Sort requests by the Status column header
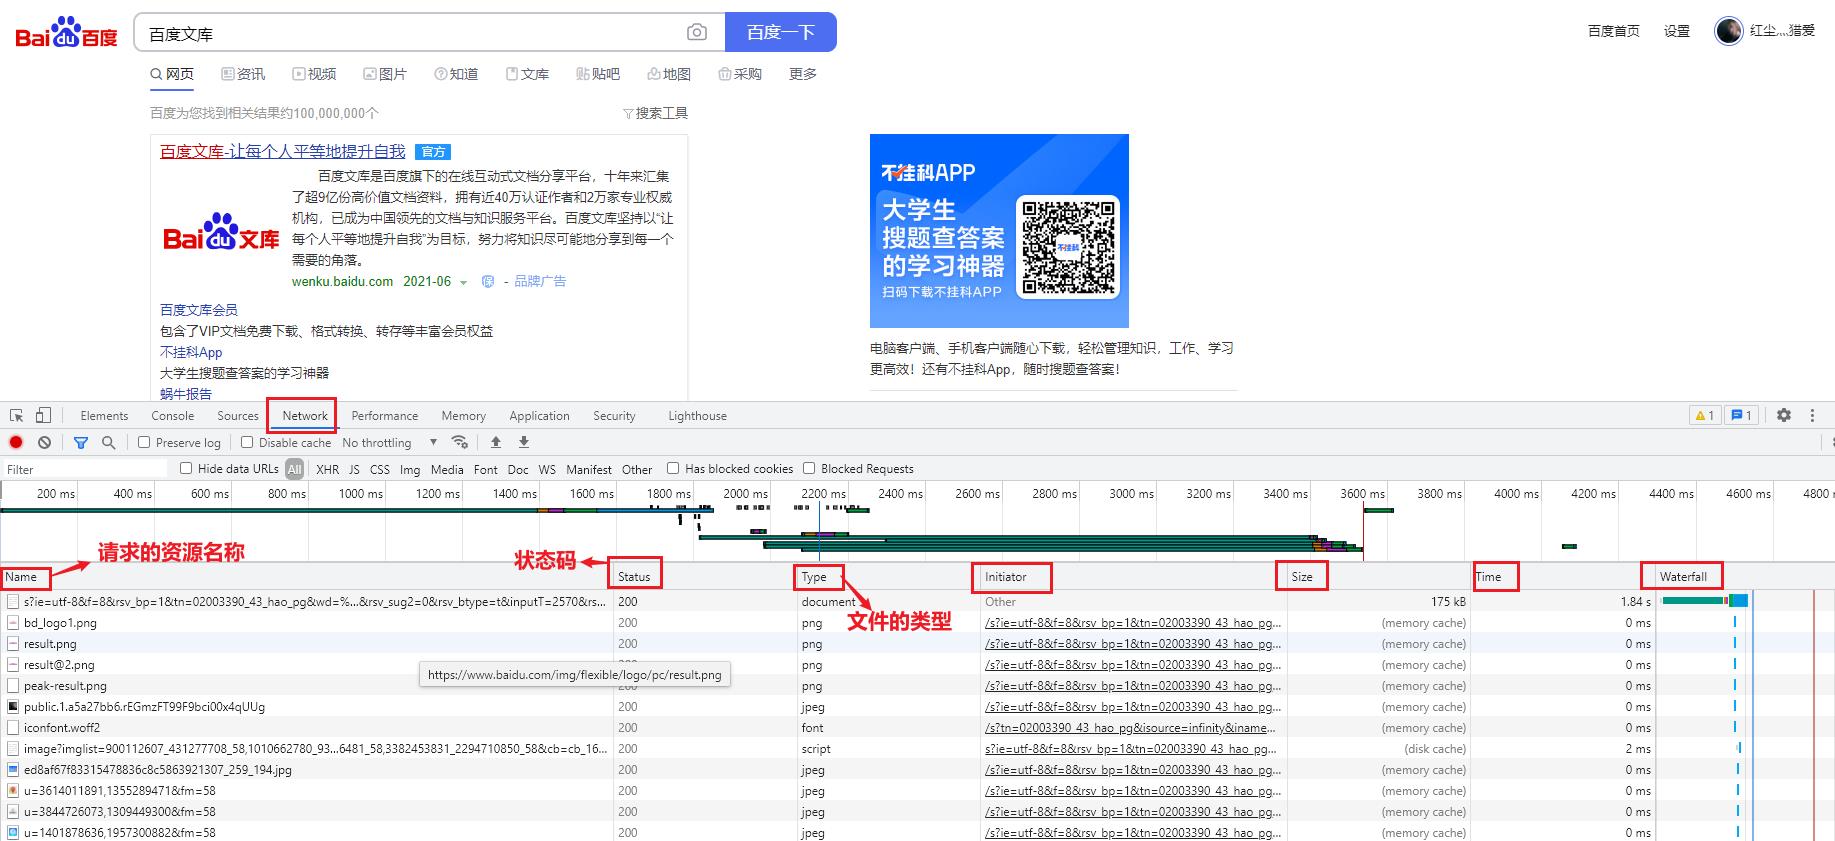Image resolution: width=1835 pixels, height=841 pixels. click(634, 577)
